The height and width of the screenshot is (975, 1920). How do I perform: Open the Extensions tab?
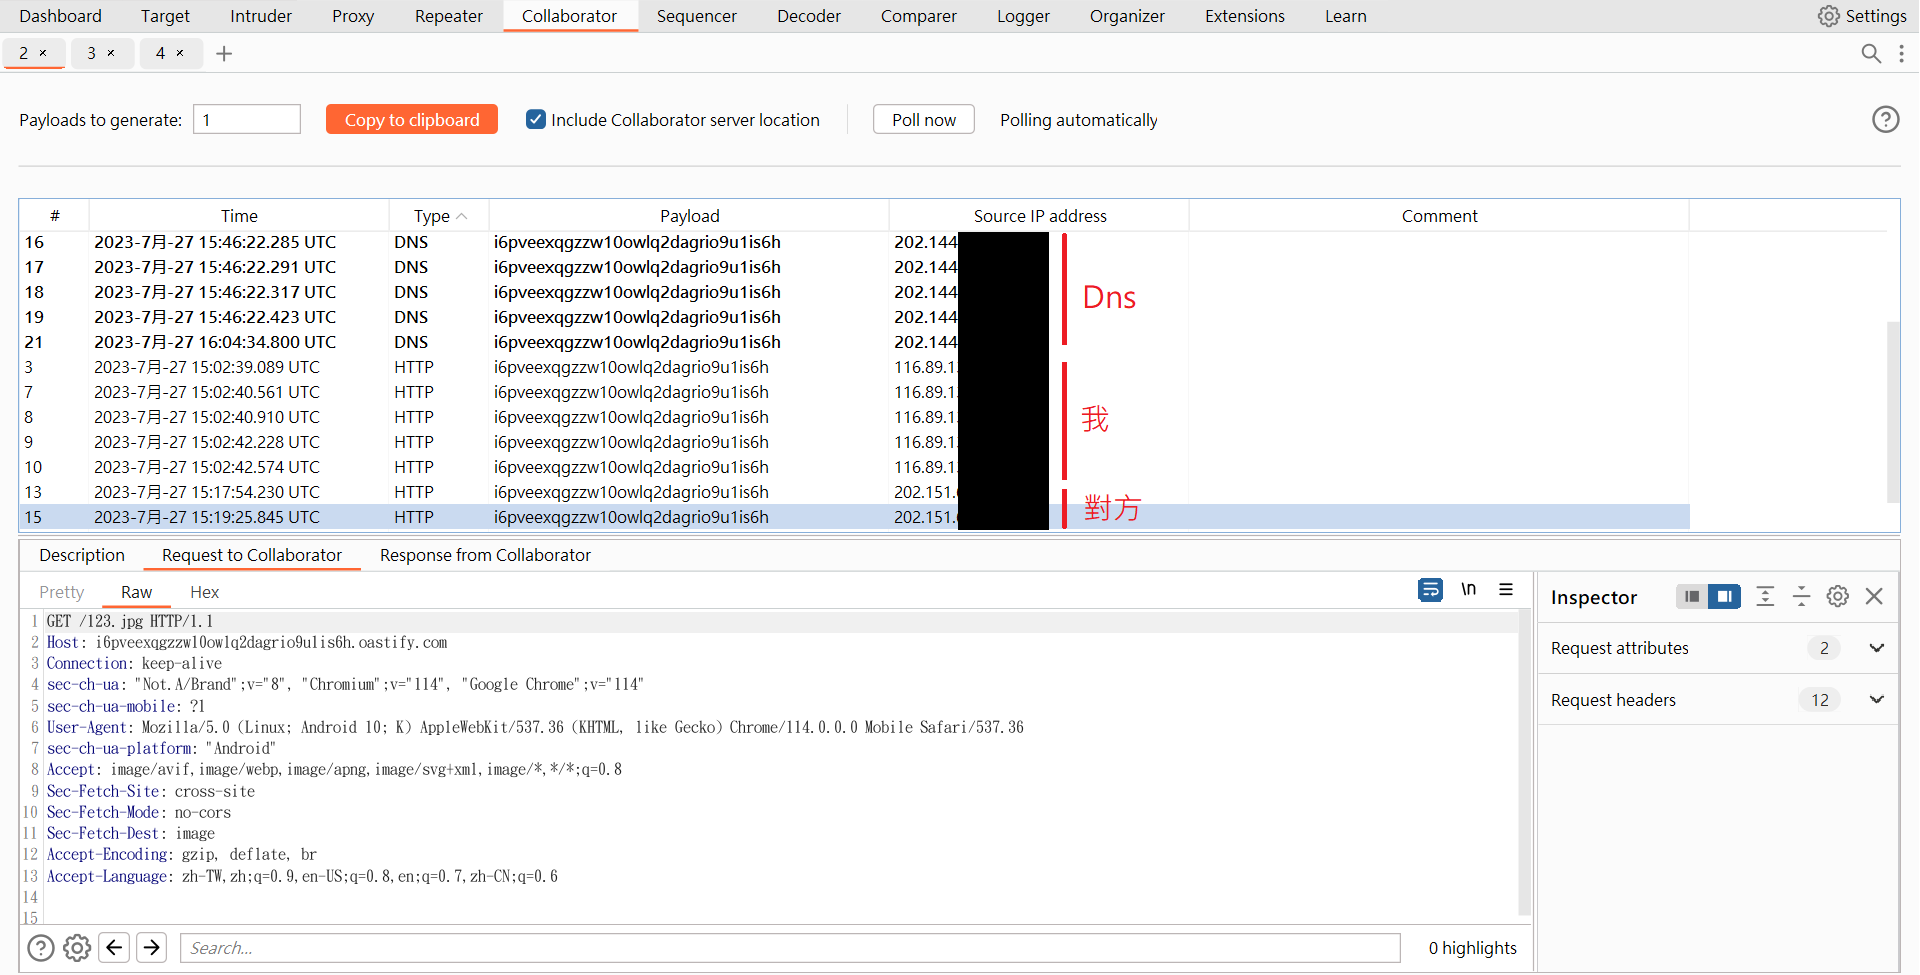(x=1245, y=16)
